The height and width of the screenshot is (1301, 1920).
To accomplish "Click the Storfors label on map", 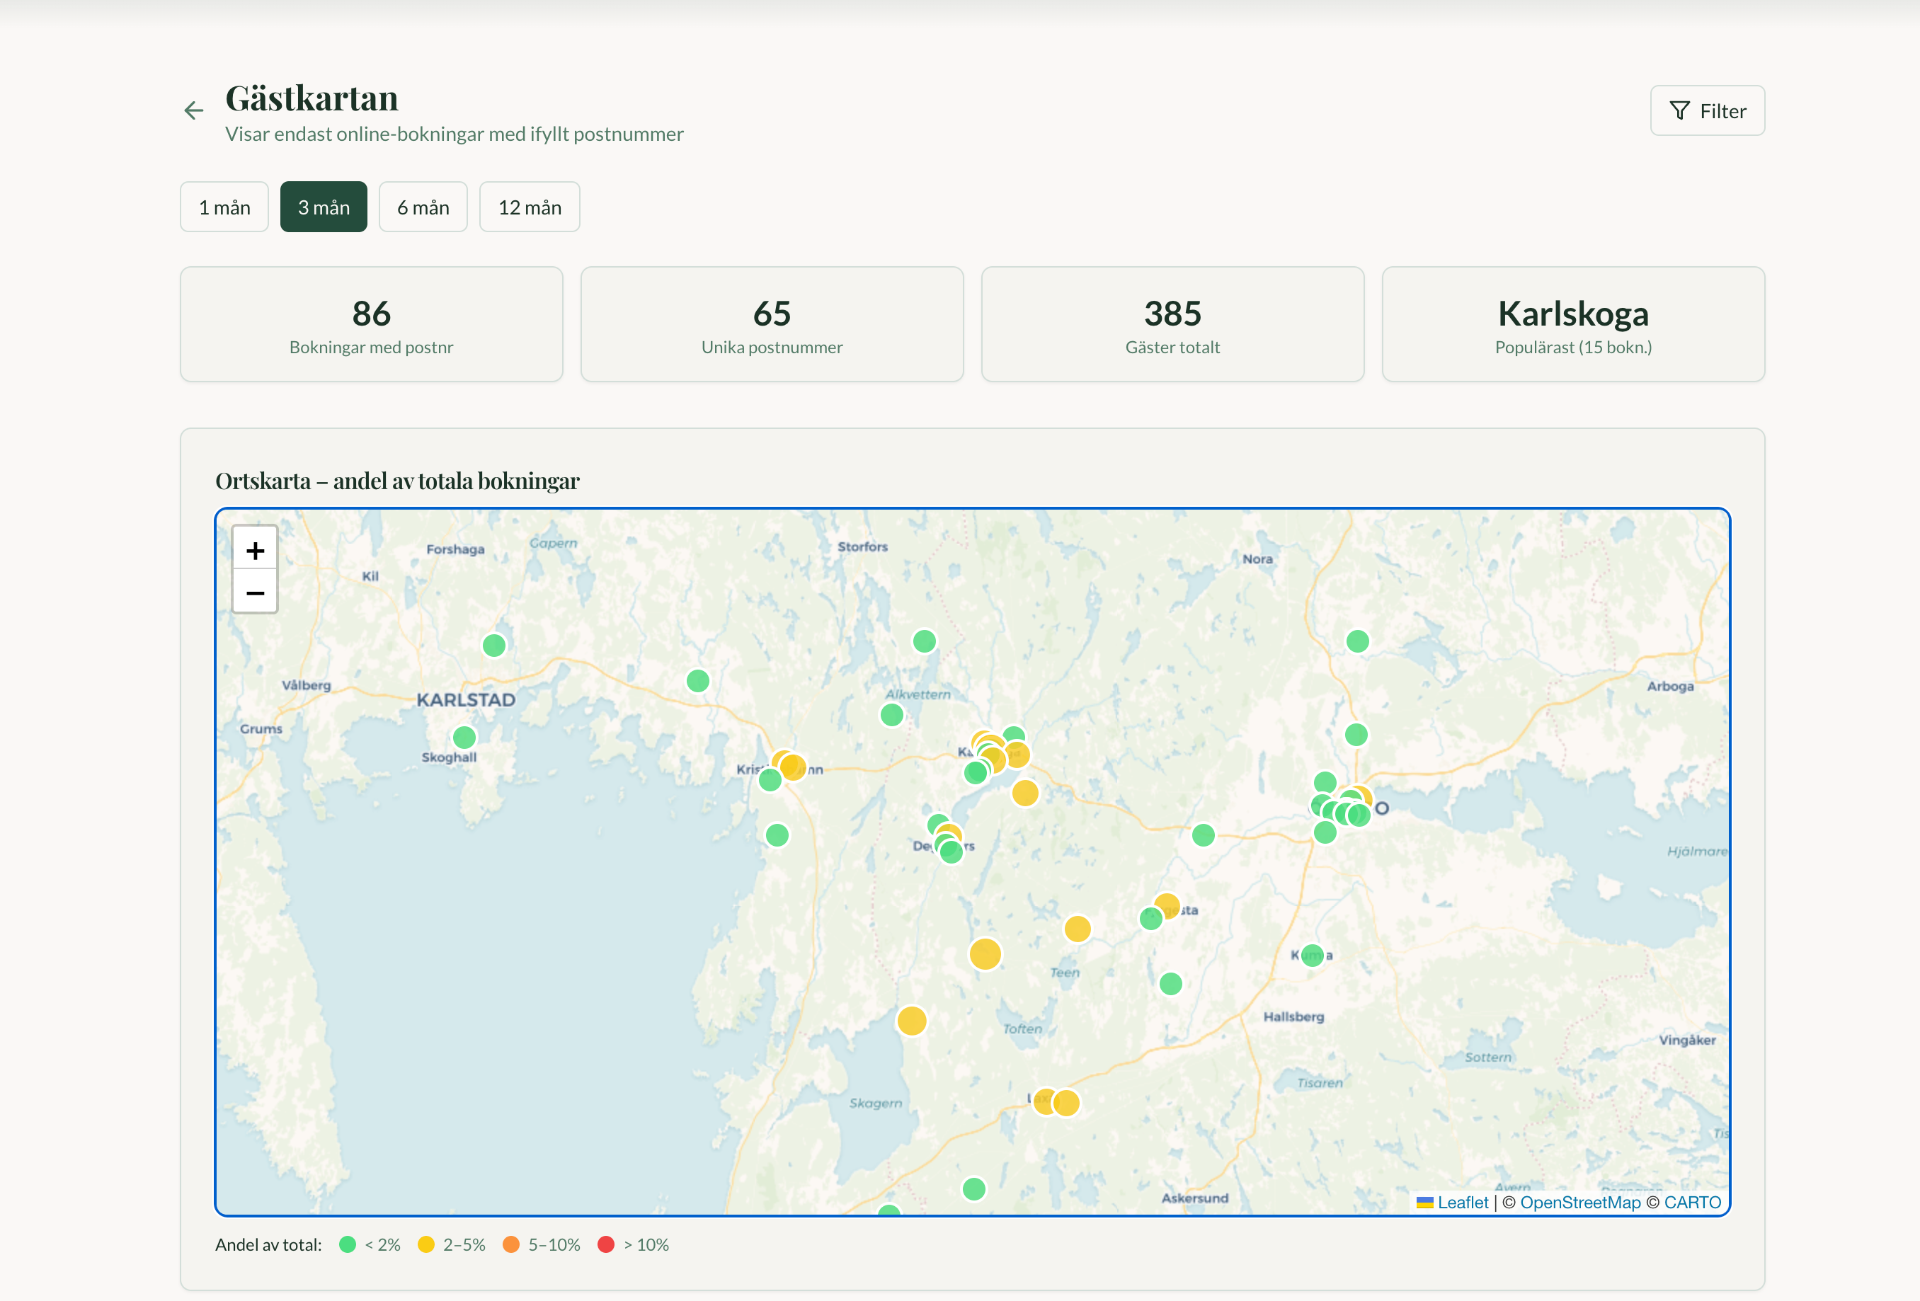I will tap(862, 547).
